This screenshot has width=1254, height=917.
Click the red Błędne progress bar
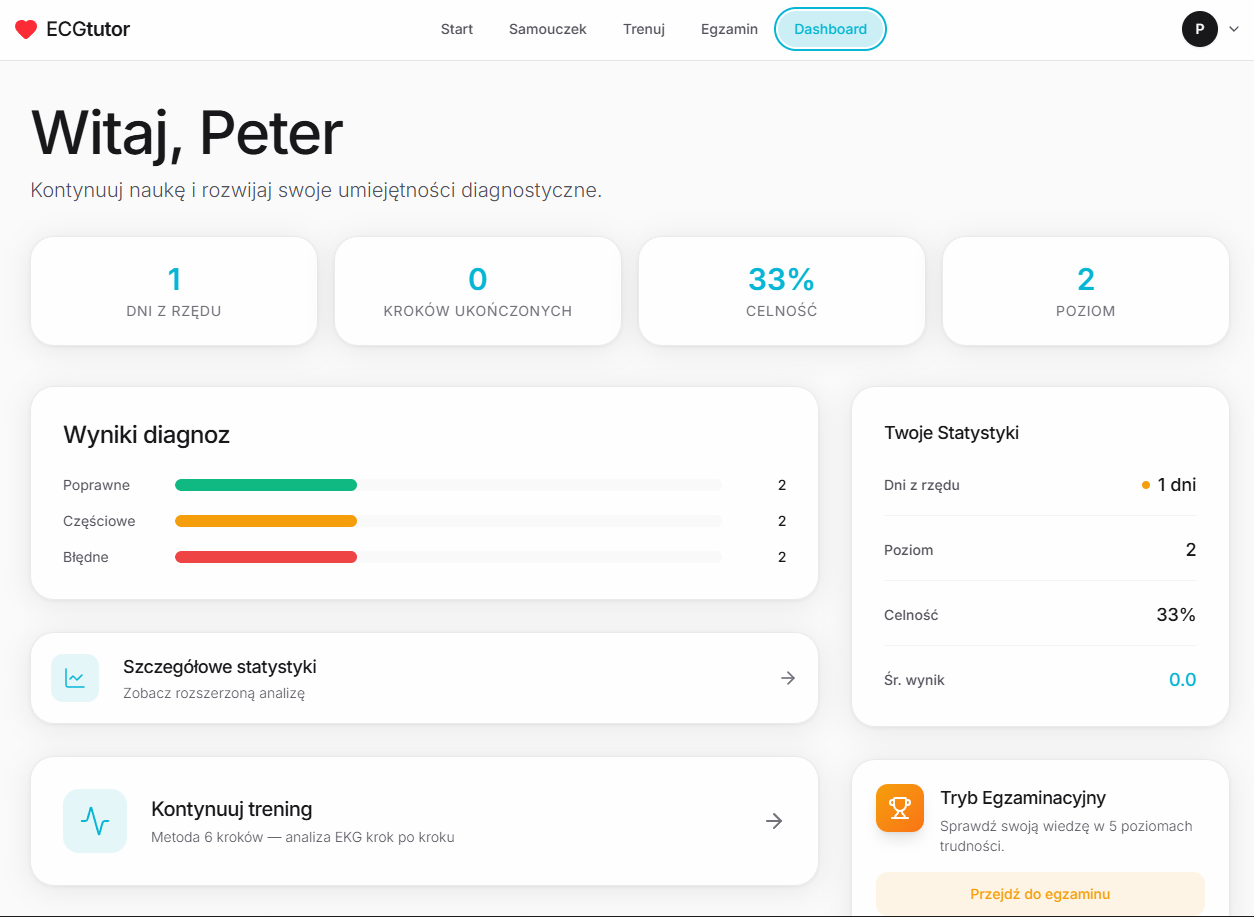(x=266, y=557)
